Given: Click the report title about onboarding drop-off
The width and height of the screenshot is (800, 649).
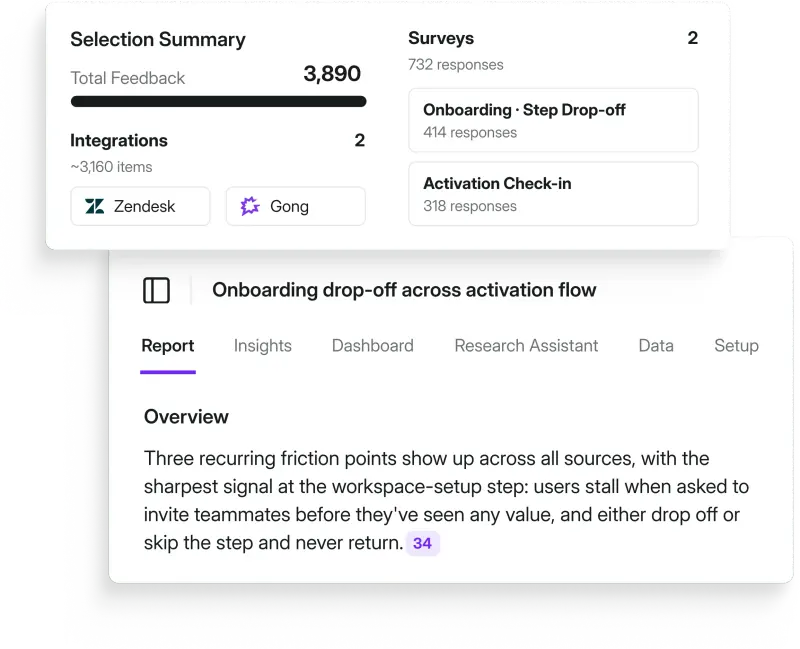Looking at the screenshot, I should coord(404,290).
